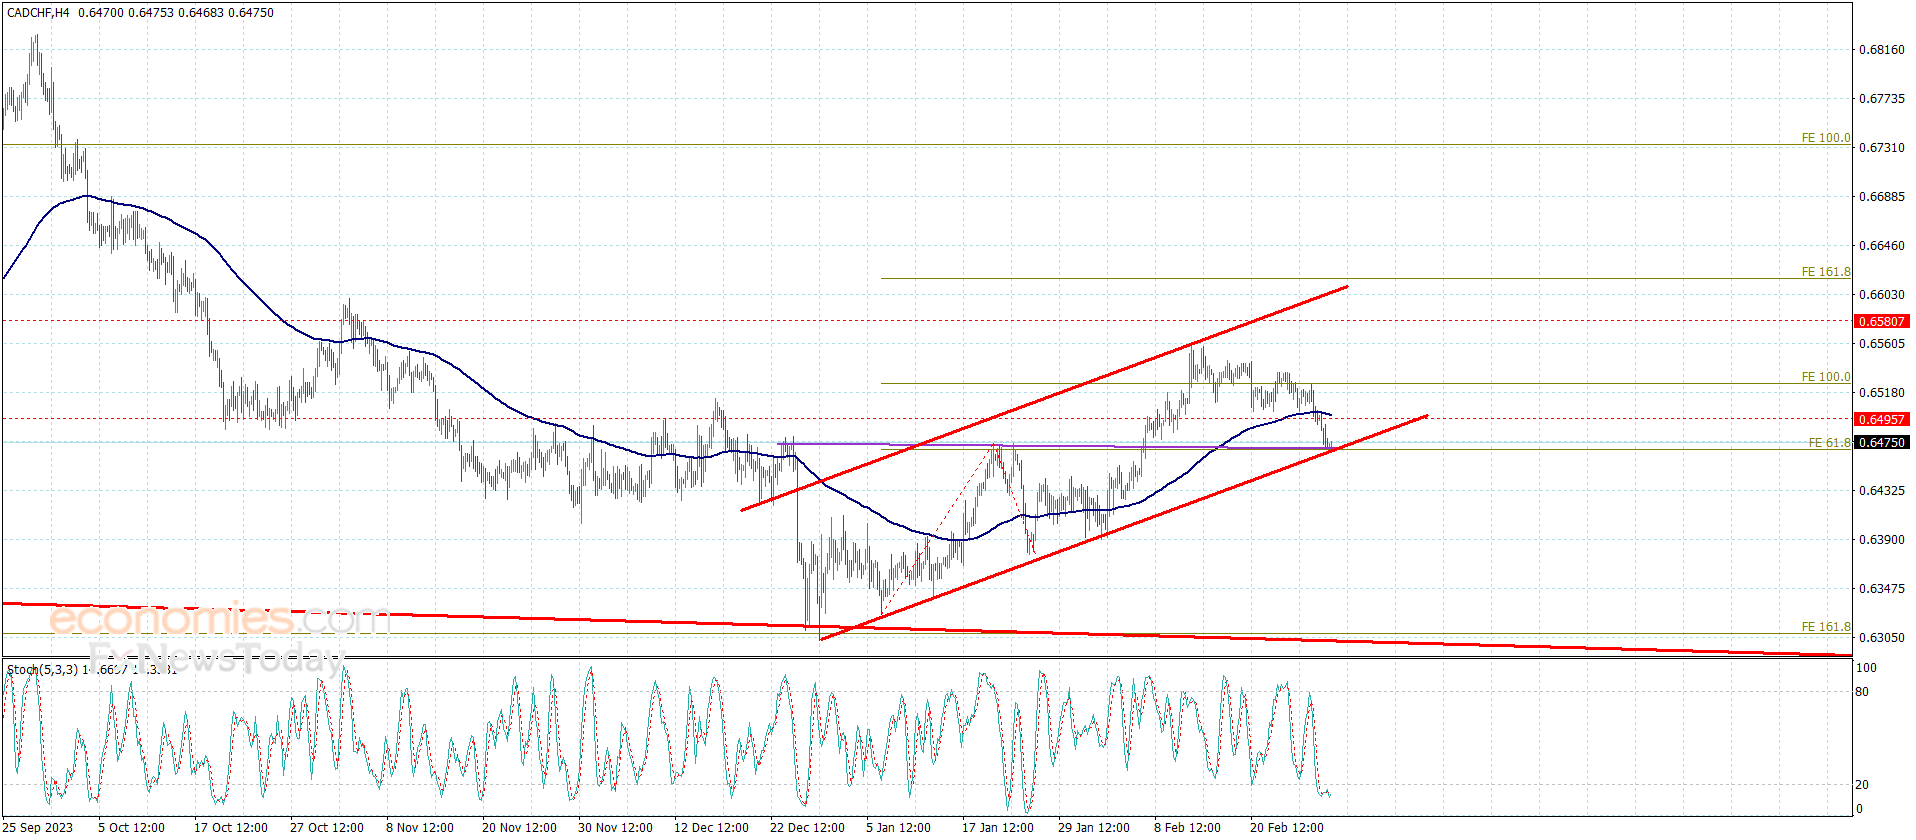The width and height of the screenshot is (1916, 840).
Task: Click the 8 Nov 12:00 date label
Action: 420,827
